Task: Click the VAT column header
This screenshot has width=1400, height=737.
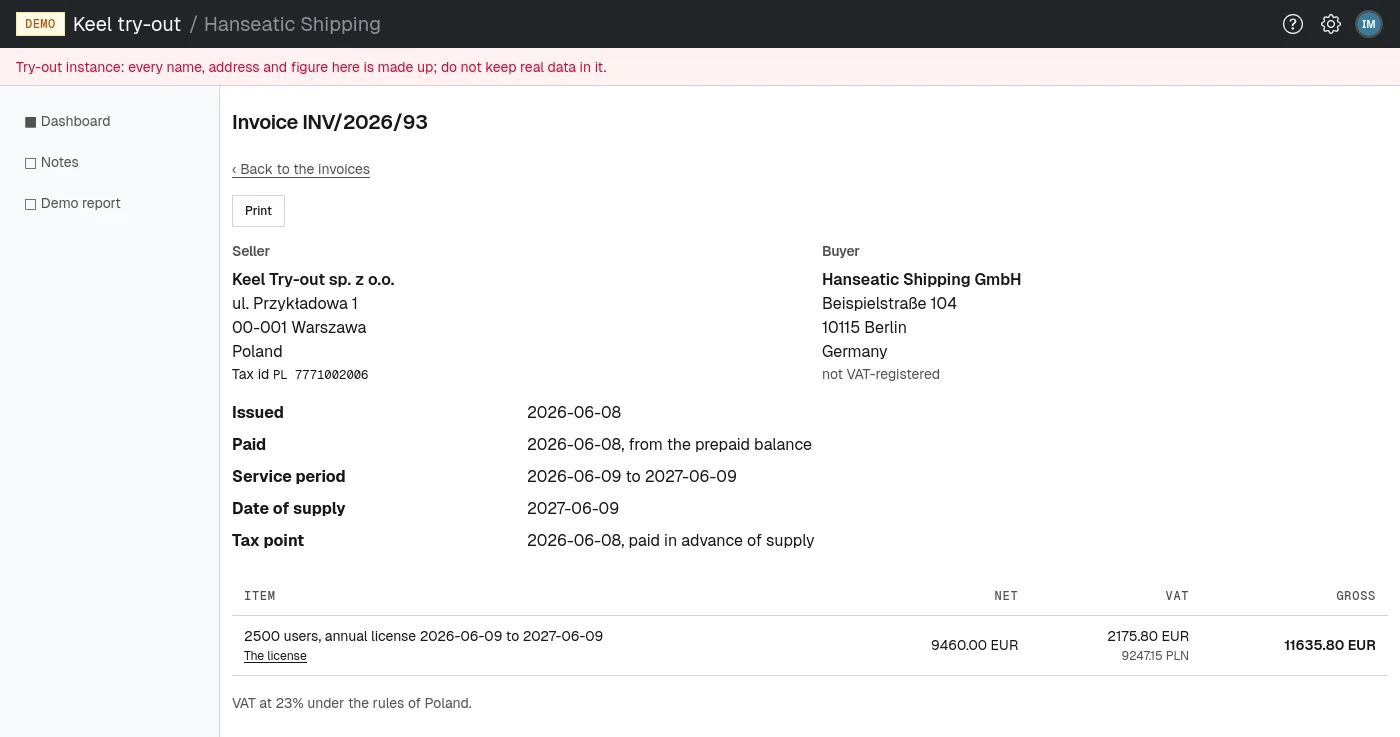Action: click(1177, 596)
